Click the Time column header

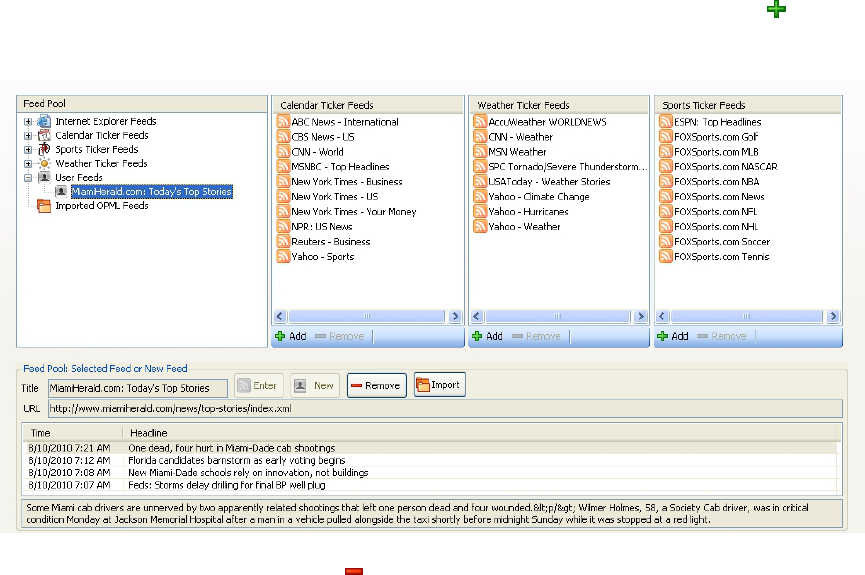click(x=72, y=433)
